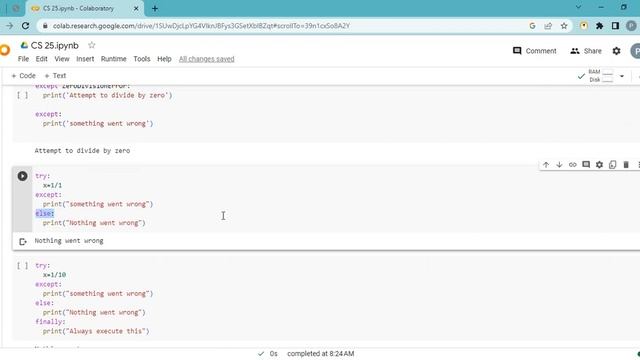Select the run bracket of the divide-by-zero cell

(22, 96)
